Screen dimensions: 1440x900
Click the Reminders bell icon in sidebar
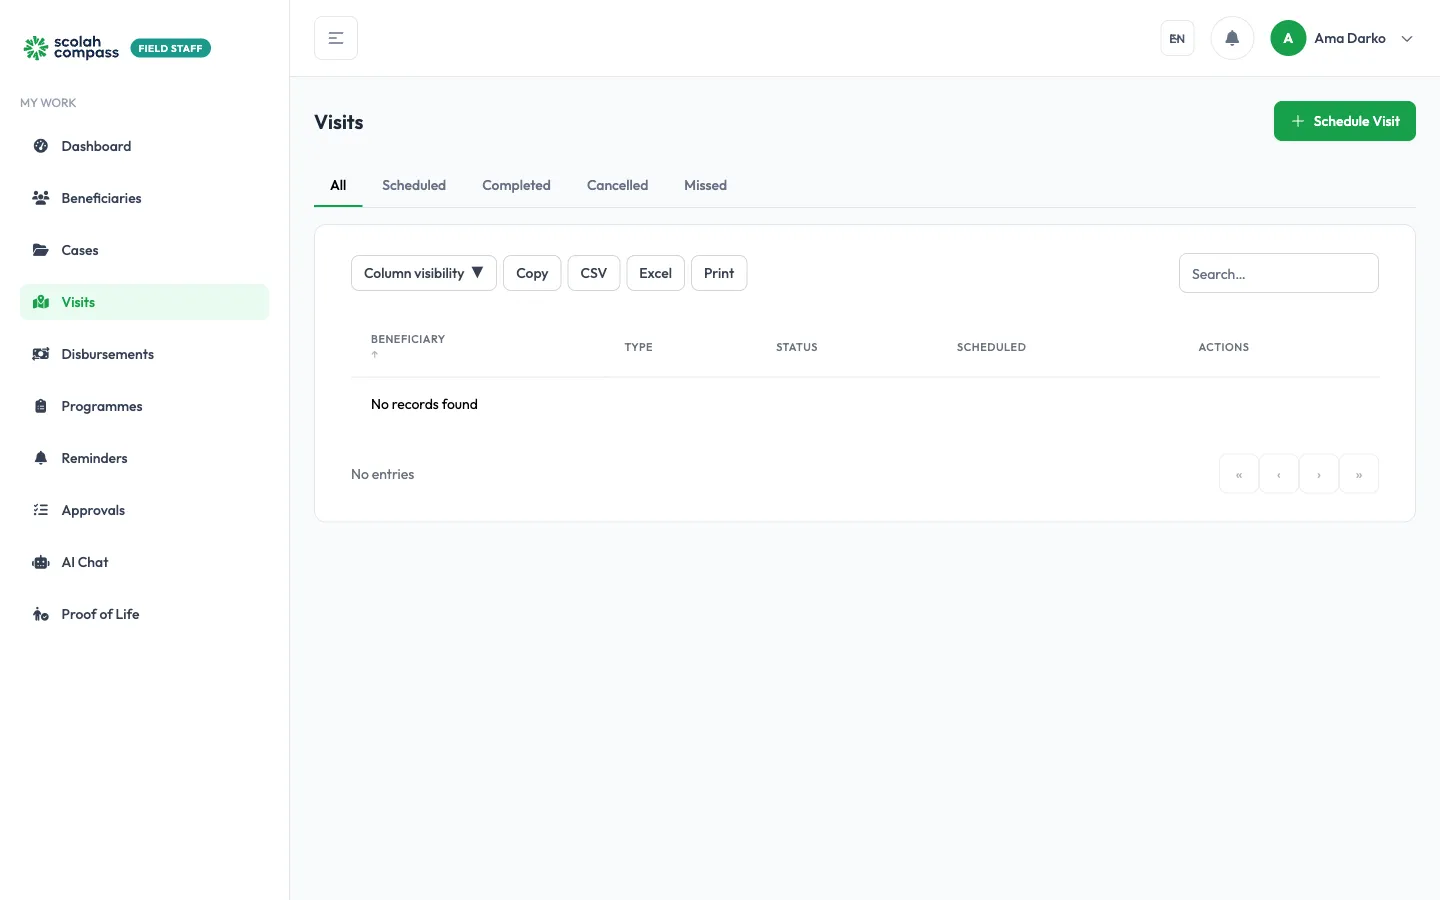pyautogui.click(x=41, y=458)
